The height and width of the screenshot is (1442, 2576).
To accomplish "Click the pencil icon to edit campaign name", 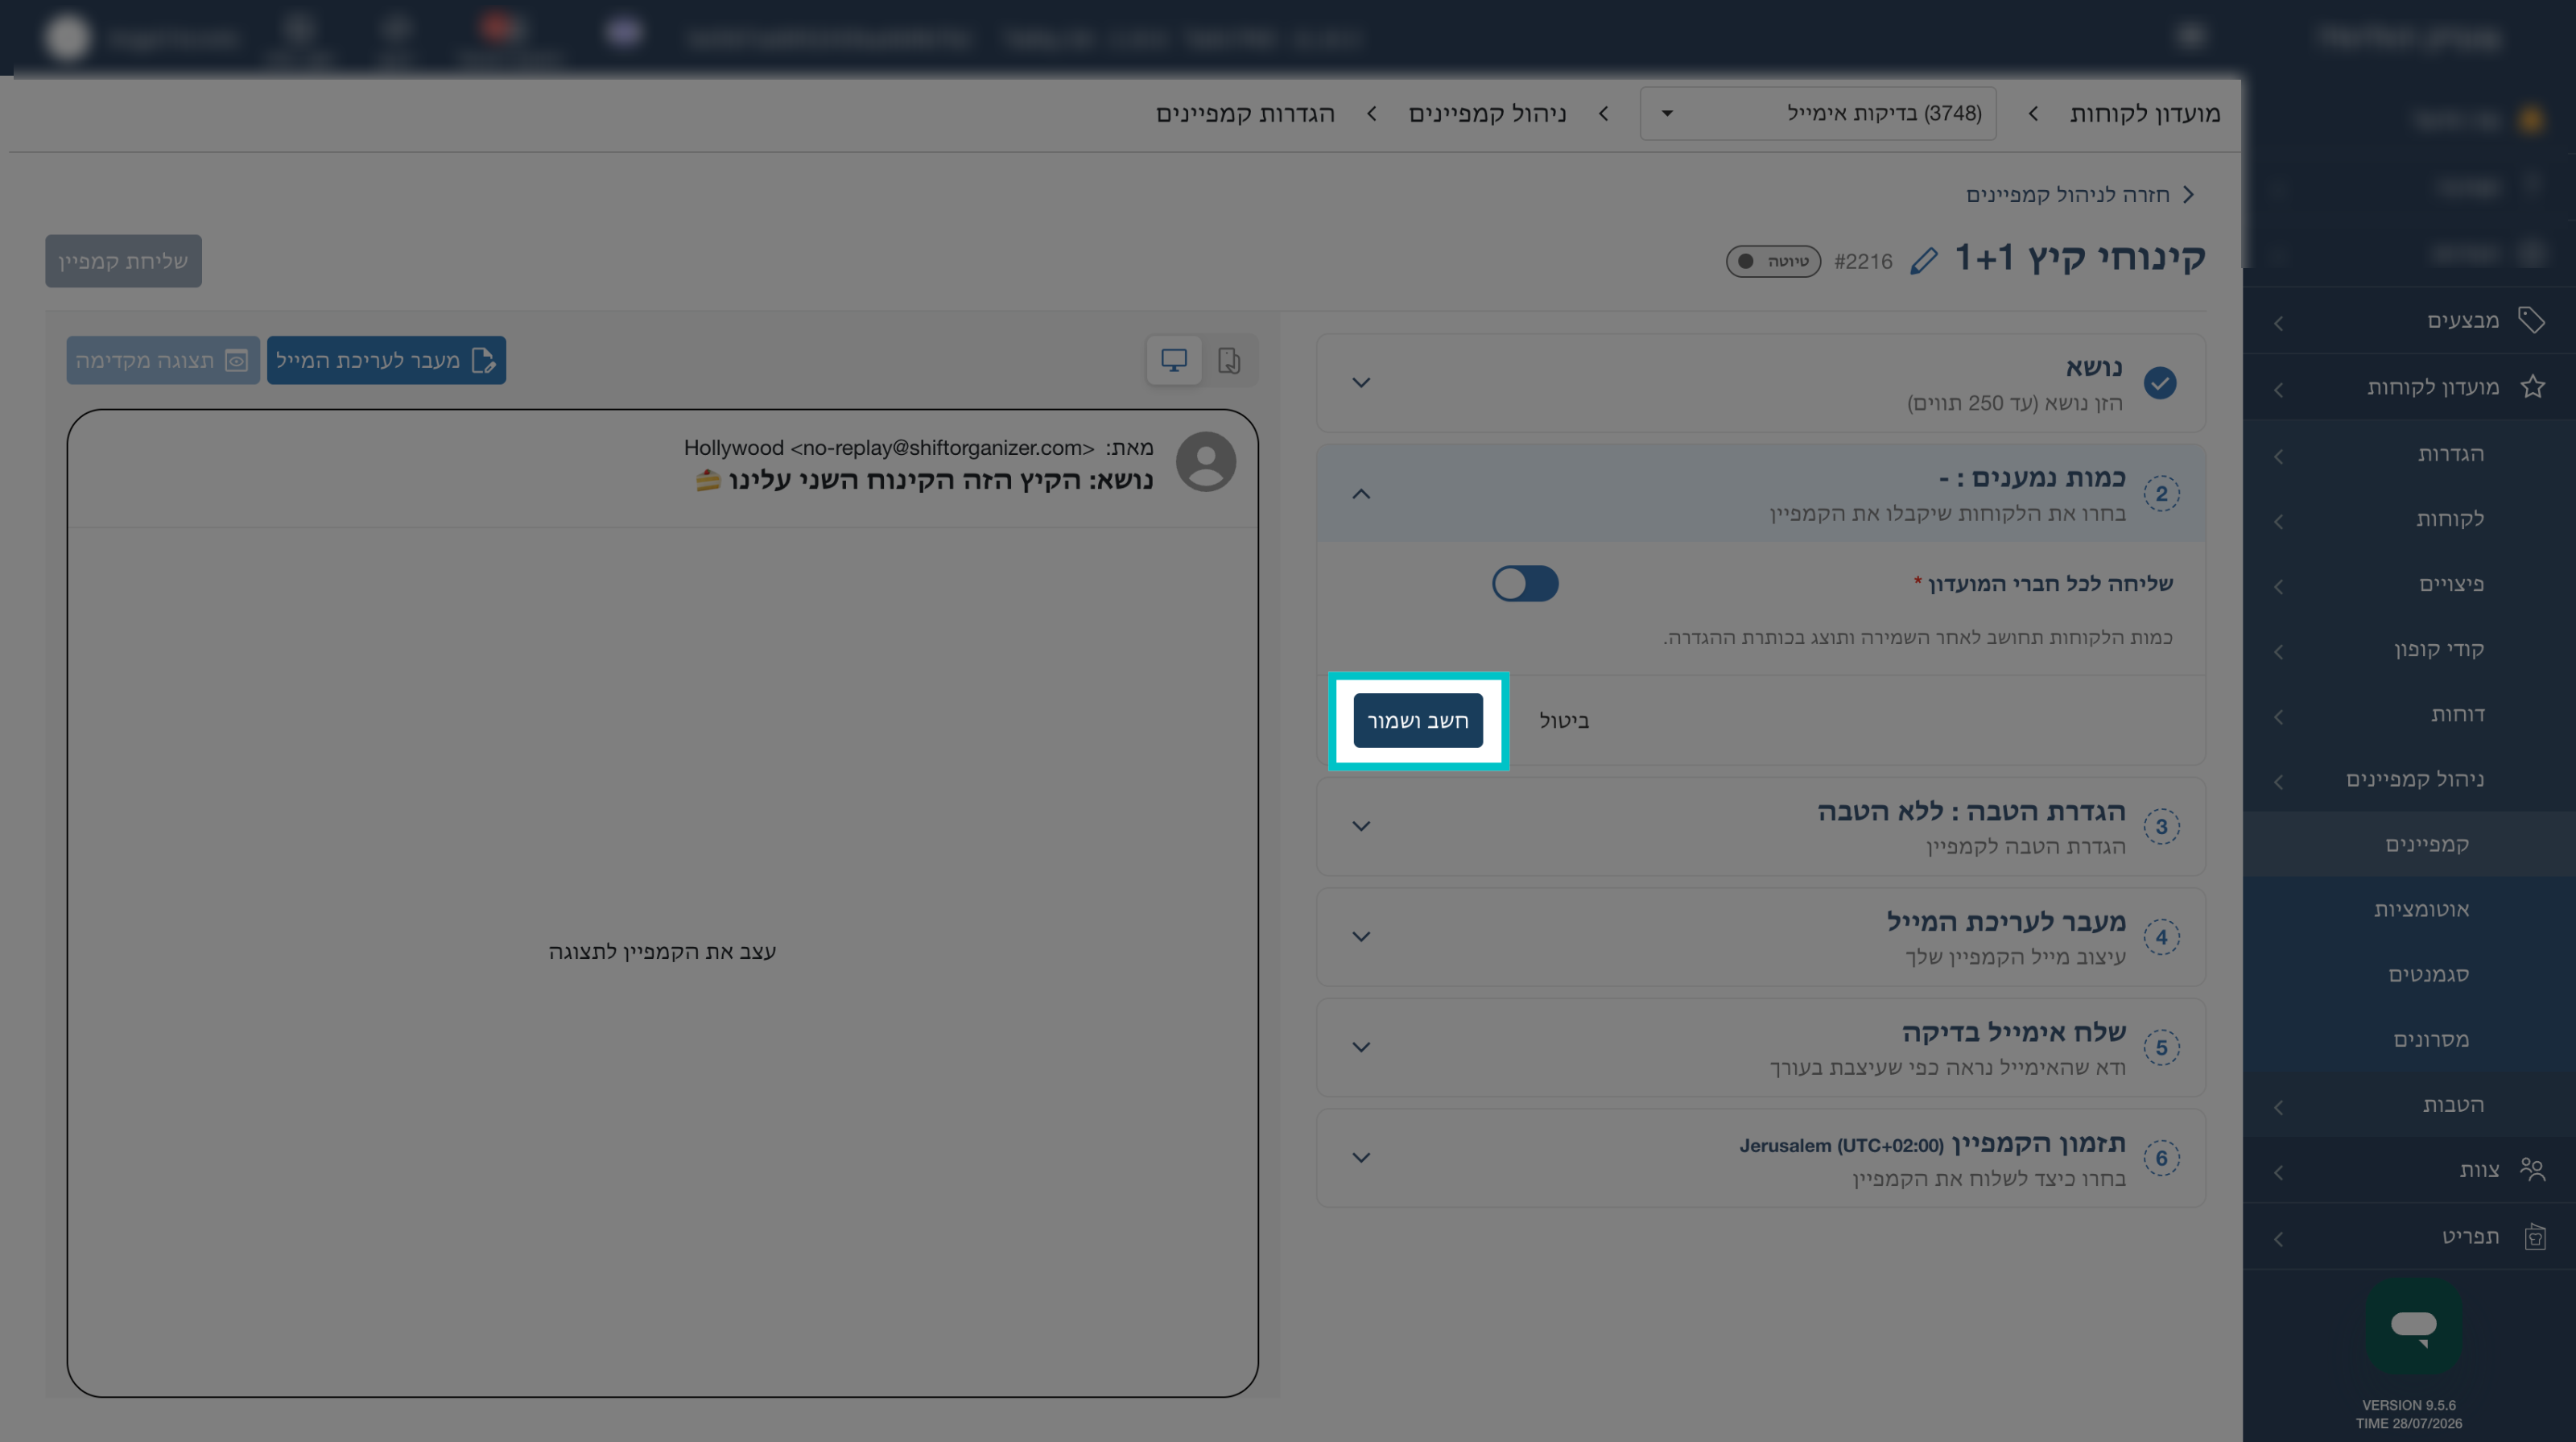I will point(1924,261).
